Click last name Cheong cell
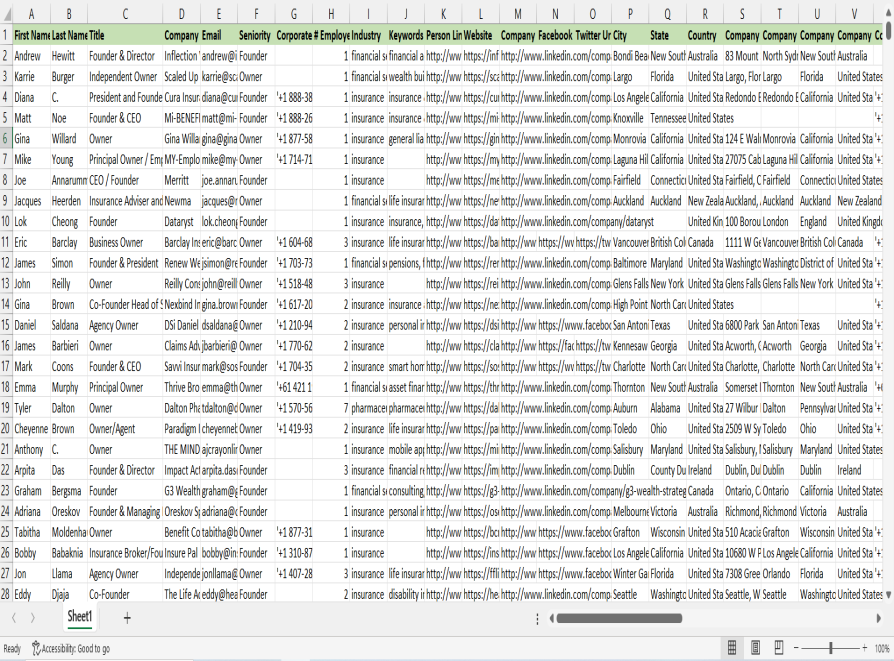The image size is (894, 661). 69,221
